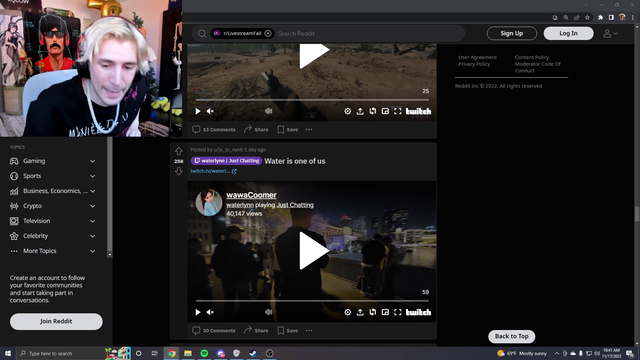Mute the wawaCoomer clip audio
The height and width of the screenshot is (360, 640).
tap(210, 312)
